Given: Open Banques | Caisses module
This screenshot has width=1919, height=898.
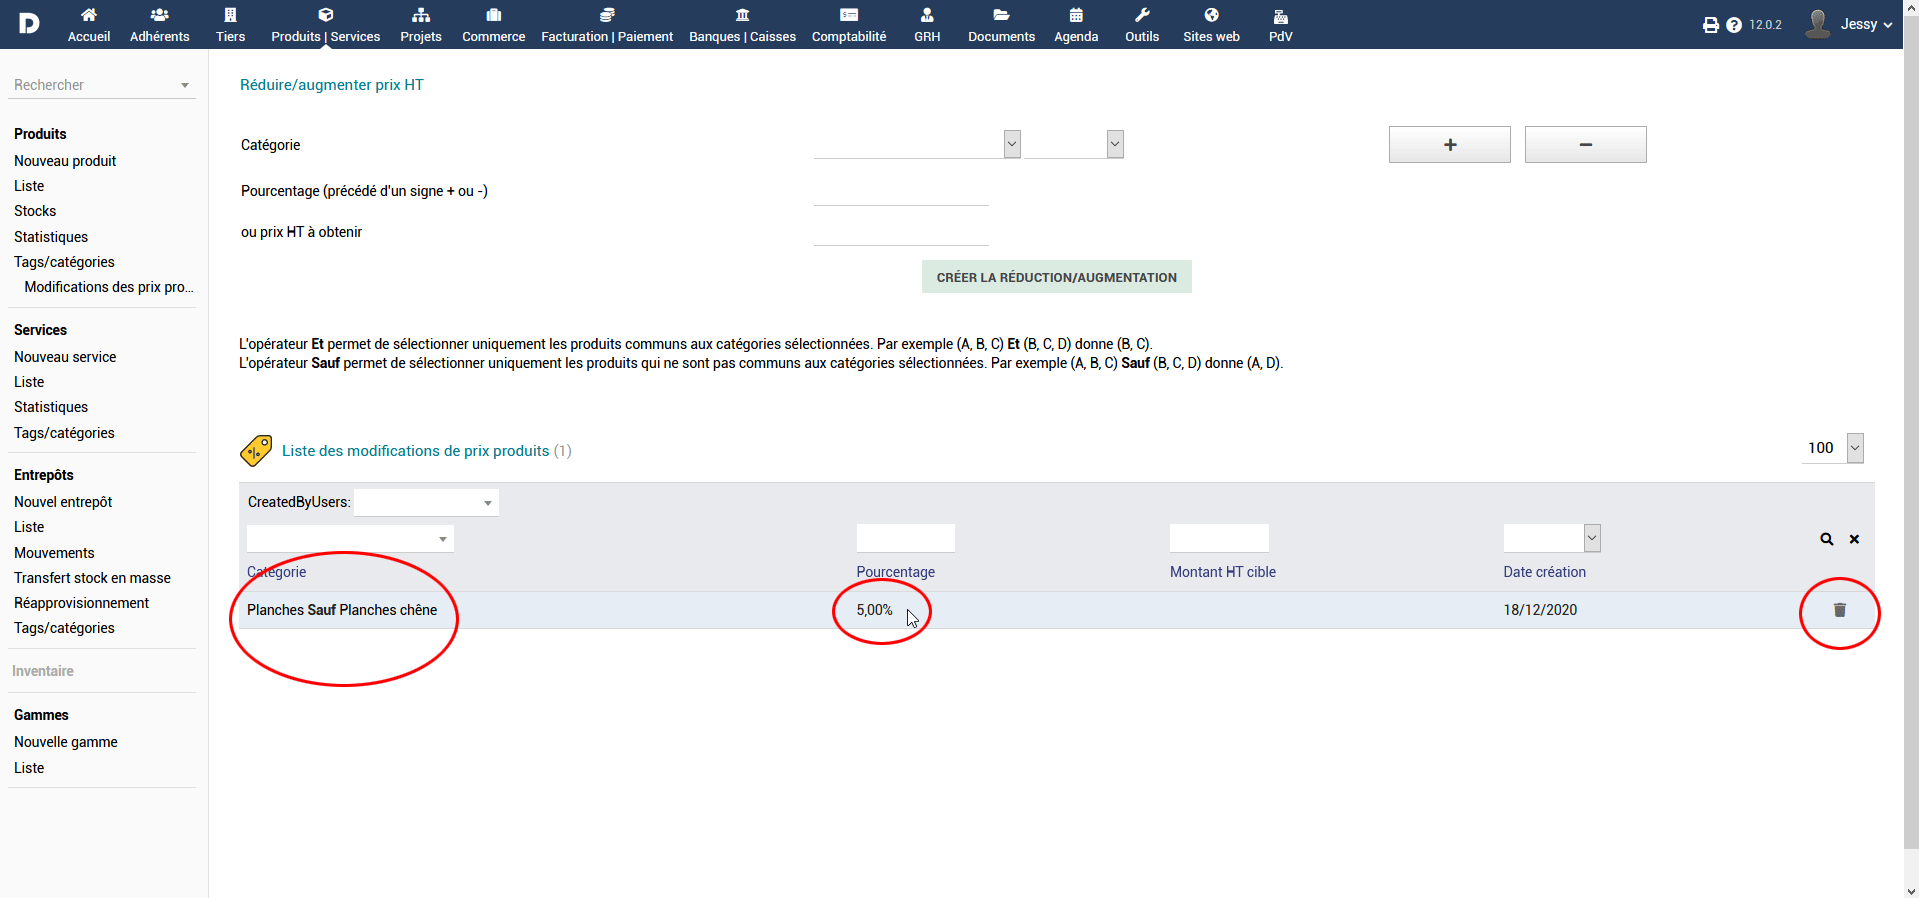Looking at the screenshot, I should click(742, 24).
